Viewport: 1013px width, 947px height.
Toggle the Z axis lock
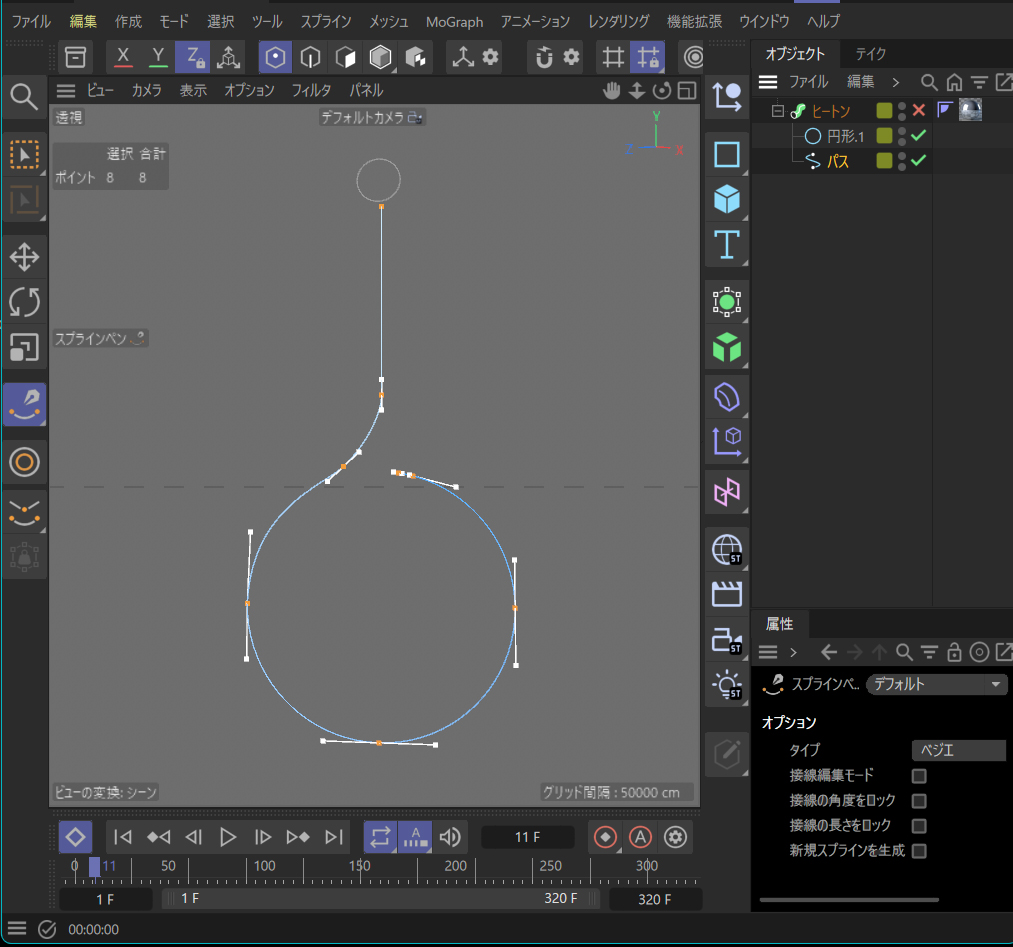tap(191, 57)
